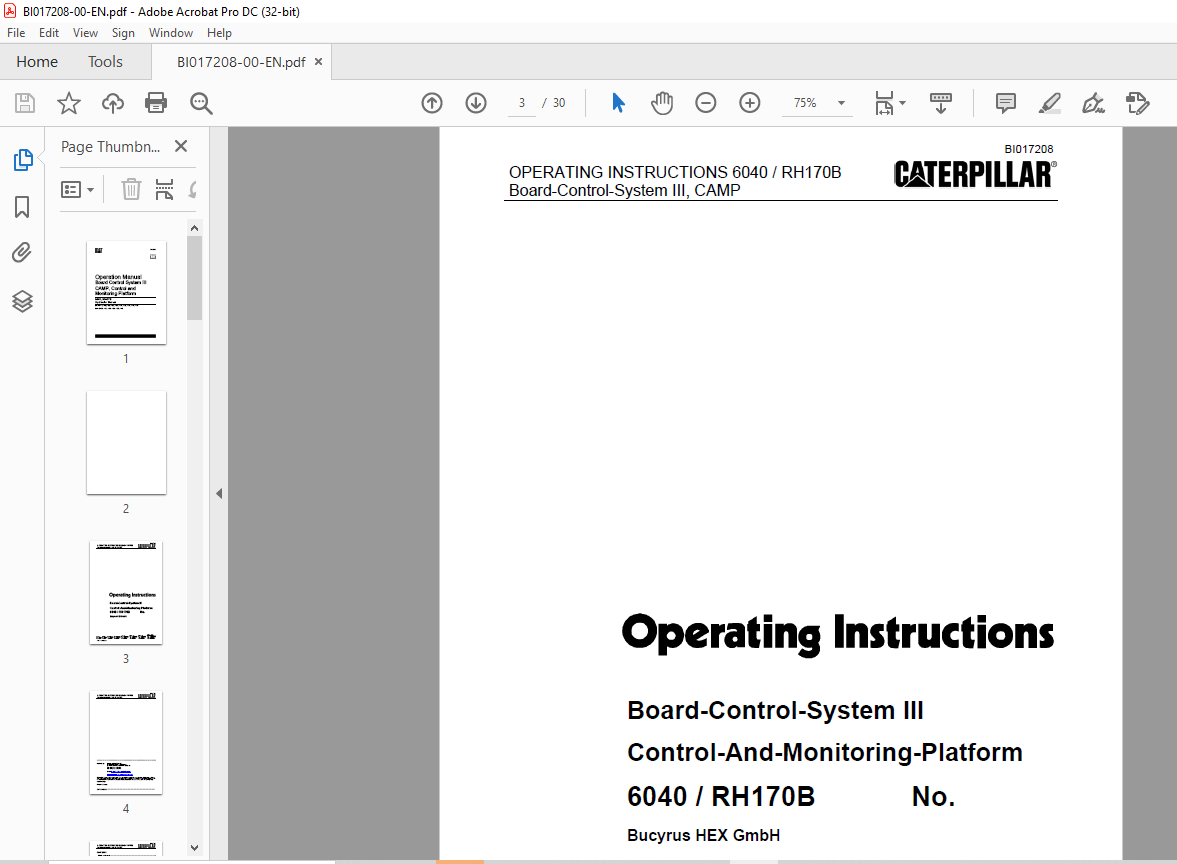
Task: Open the Fill & Sign pen tool
Action: [x=1093, y=103]
